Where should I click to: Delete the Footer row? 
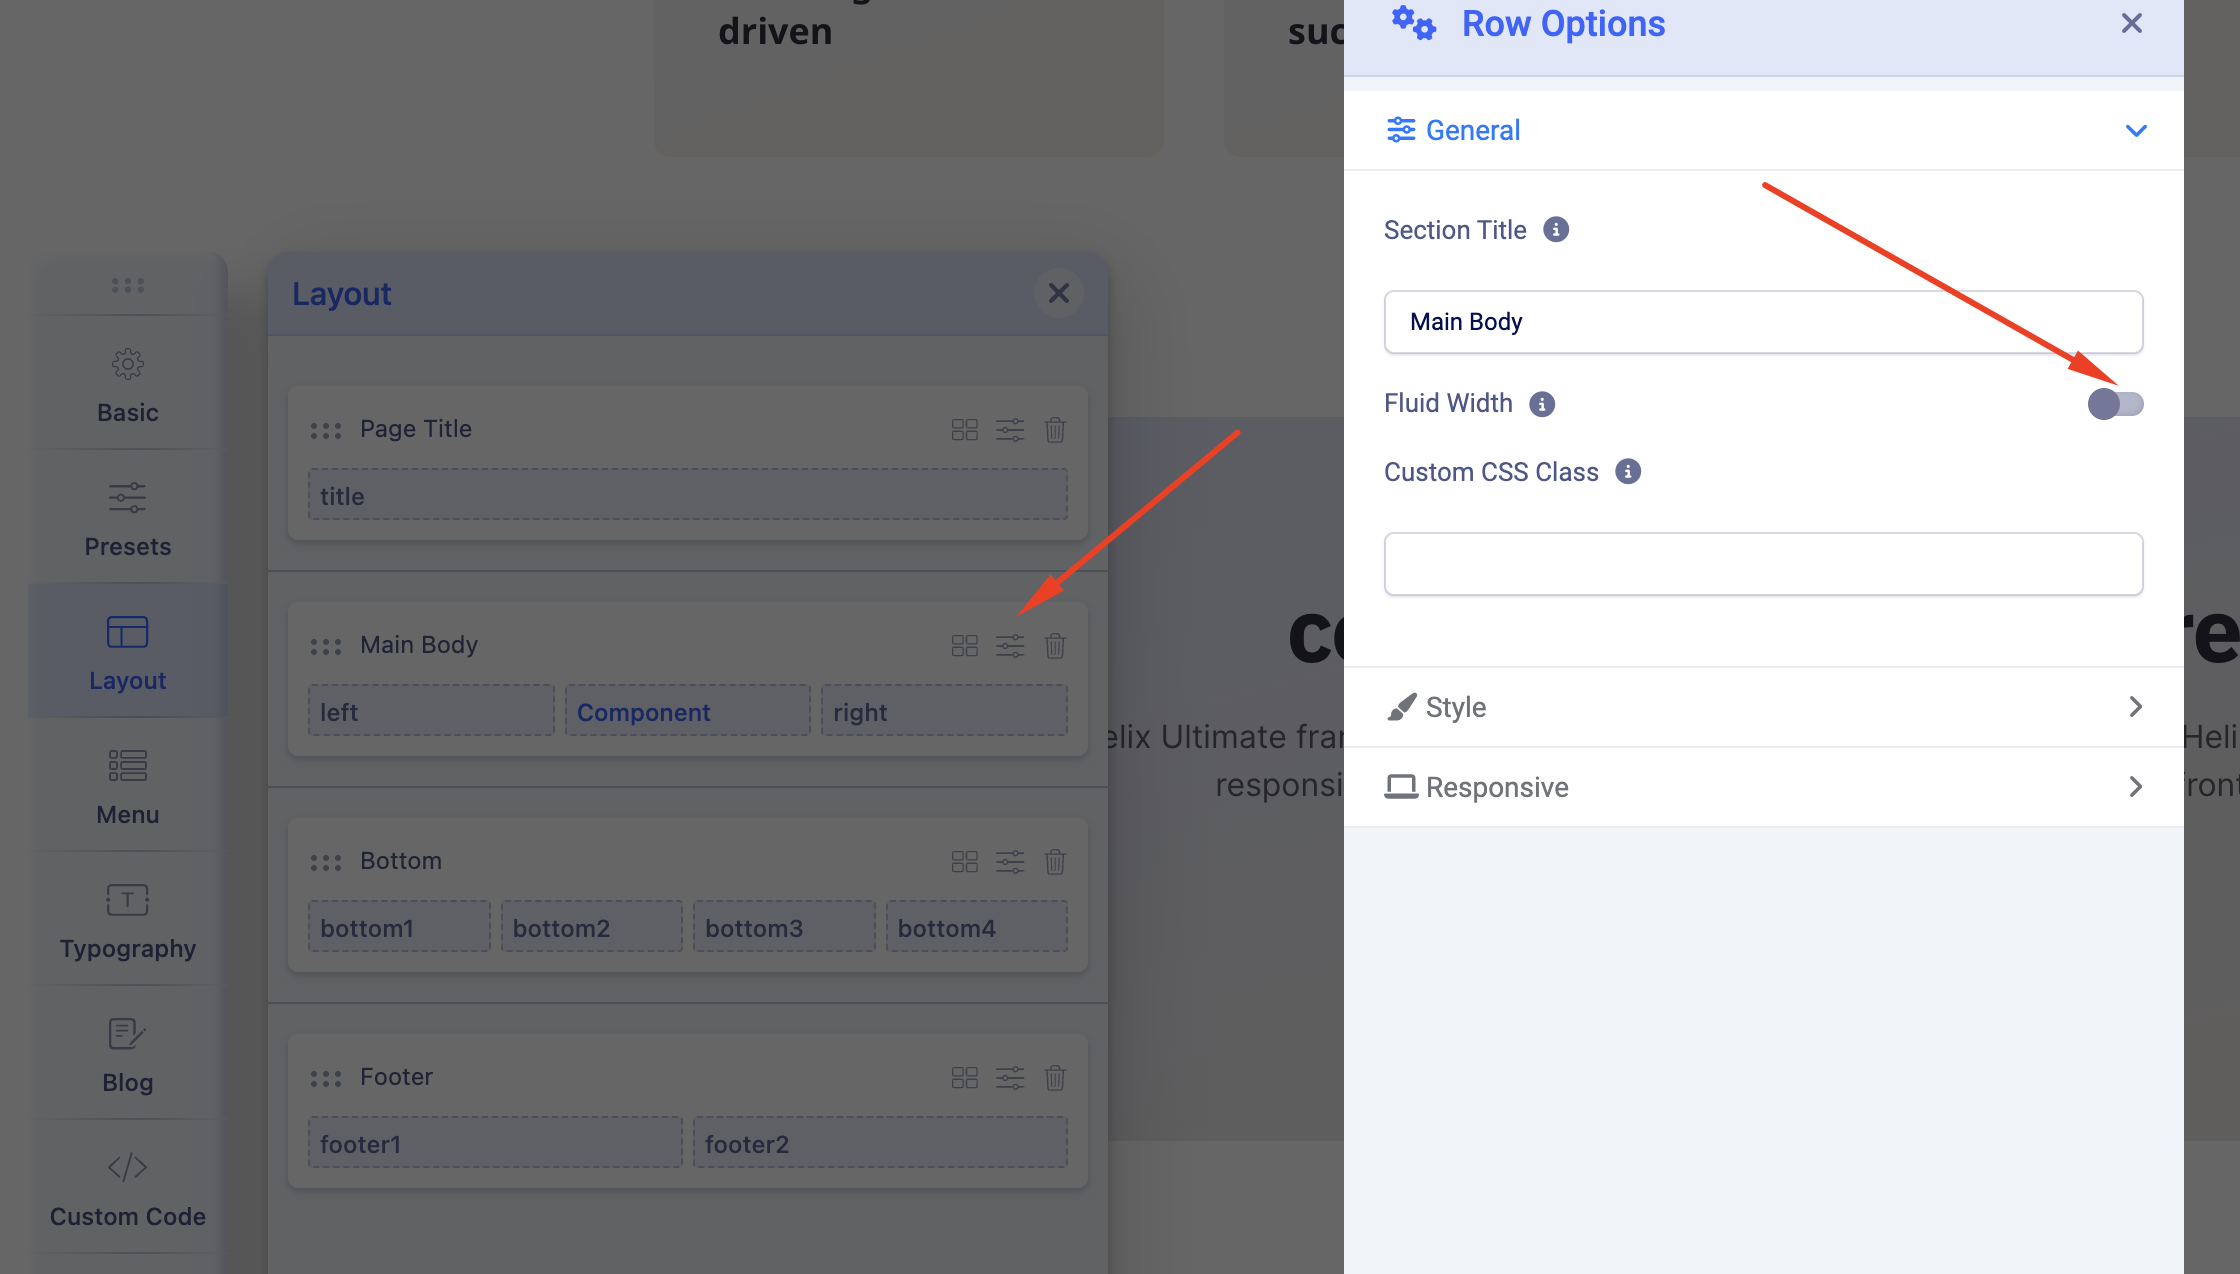coord(1055,1078)
